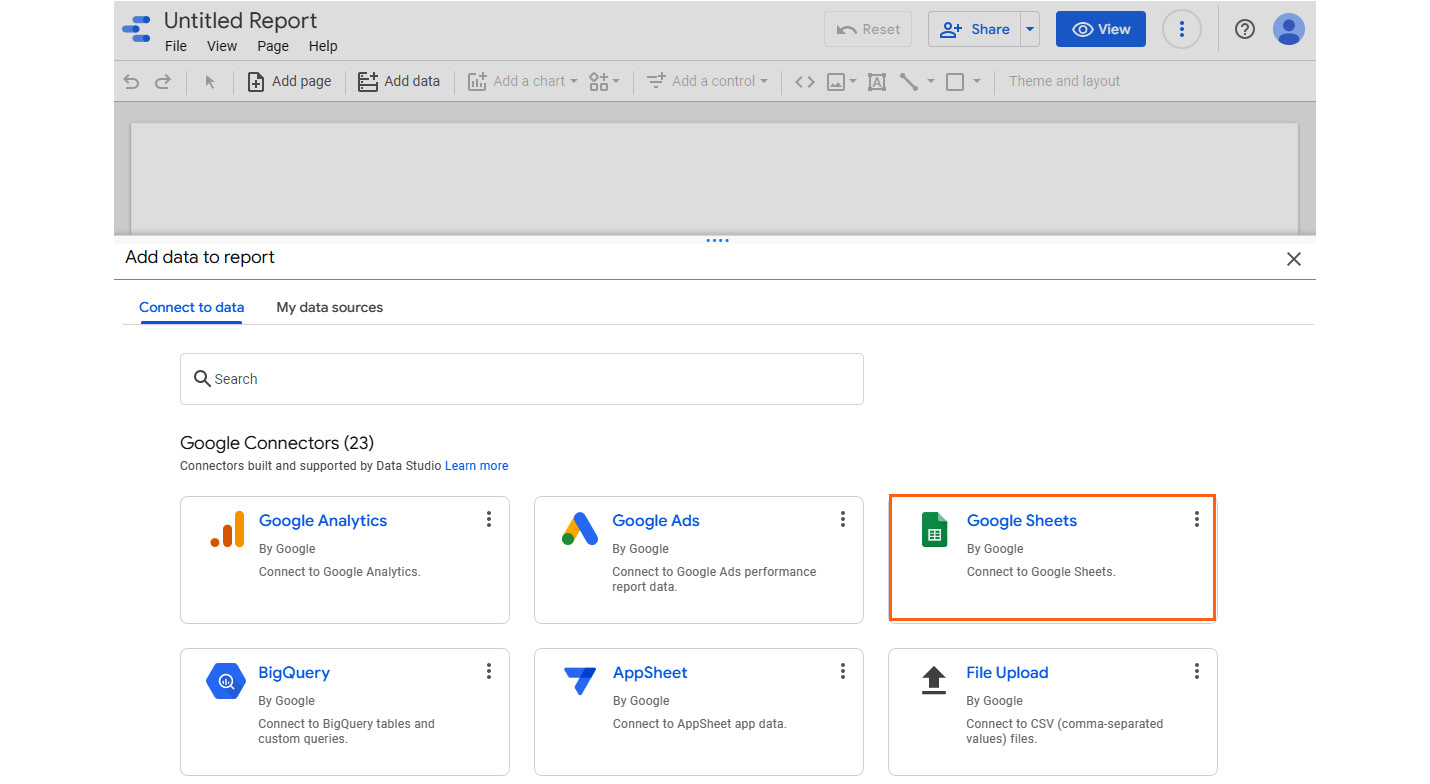
Task: Open the Help menu
Action: click(x=323, y=46)
